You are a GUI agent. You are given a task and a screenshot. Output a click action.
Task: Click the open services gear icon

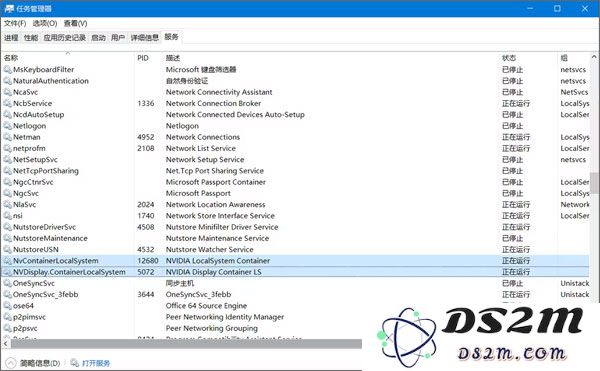click(x=74, y=363)
